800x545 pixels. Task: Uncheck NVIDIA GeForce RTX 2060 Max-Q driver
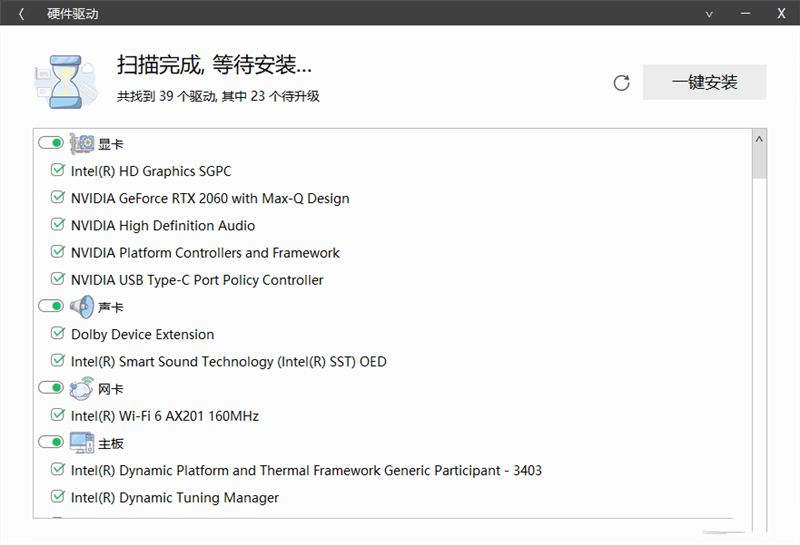click(58, 197)
